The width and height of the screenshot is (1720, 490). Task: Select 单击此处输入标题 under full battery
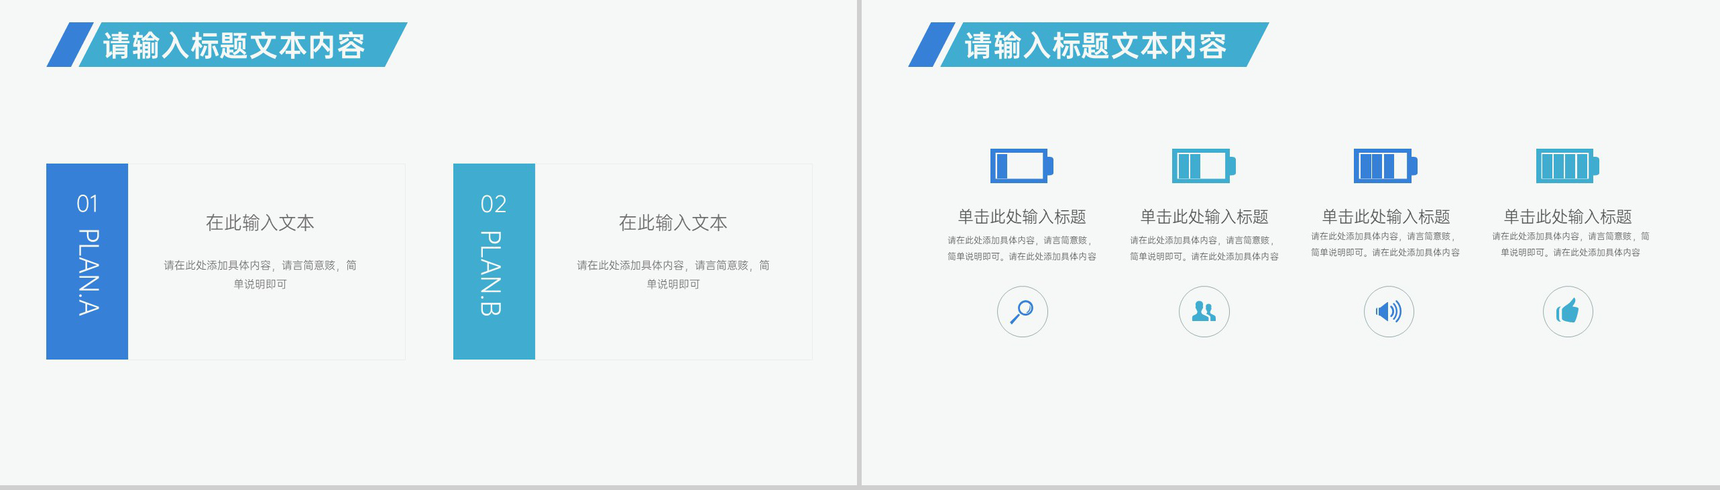[x=1568, y=217]
